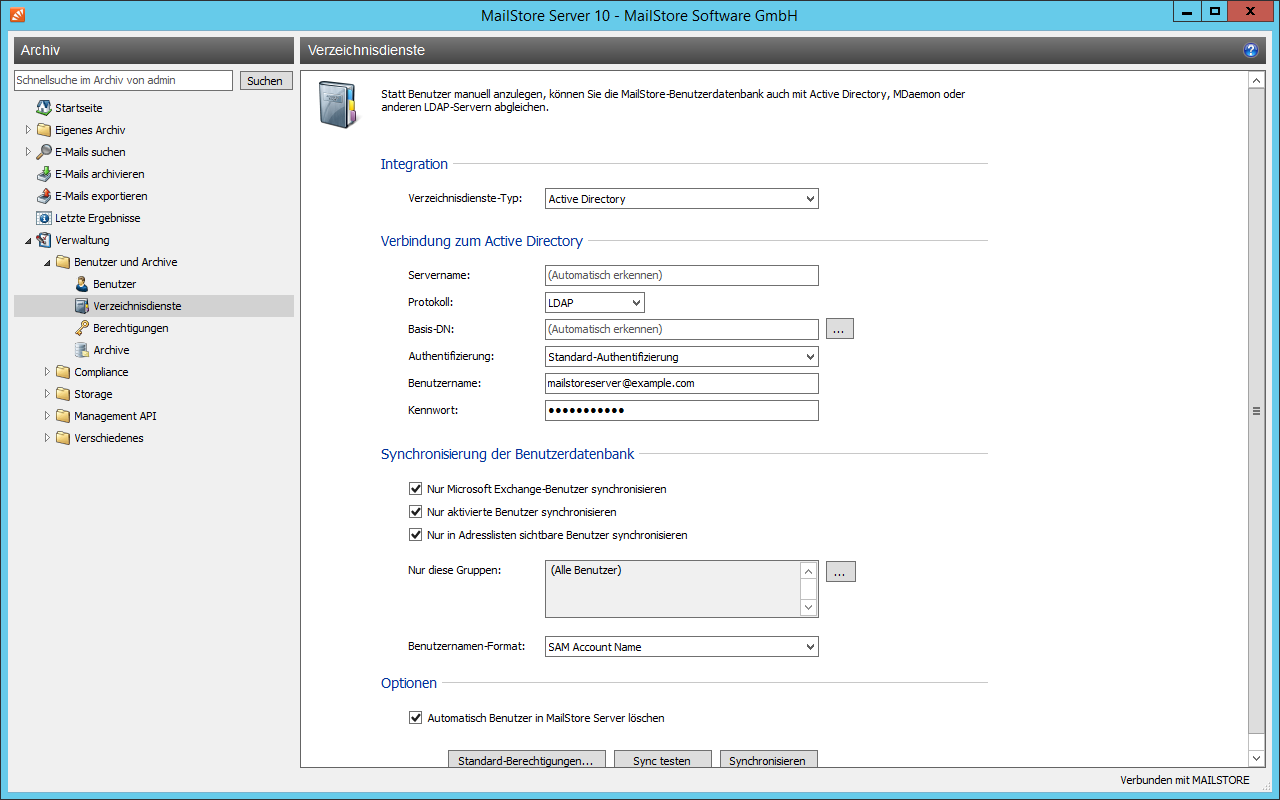The width and height of the screenshot is (1280, 800).
Task: Open Benutzer in the tree
Action: (x=115, y=284)
